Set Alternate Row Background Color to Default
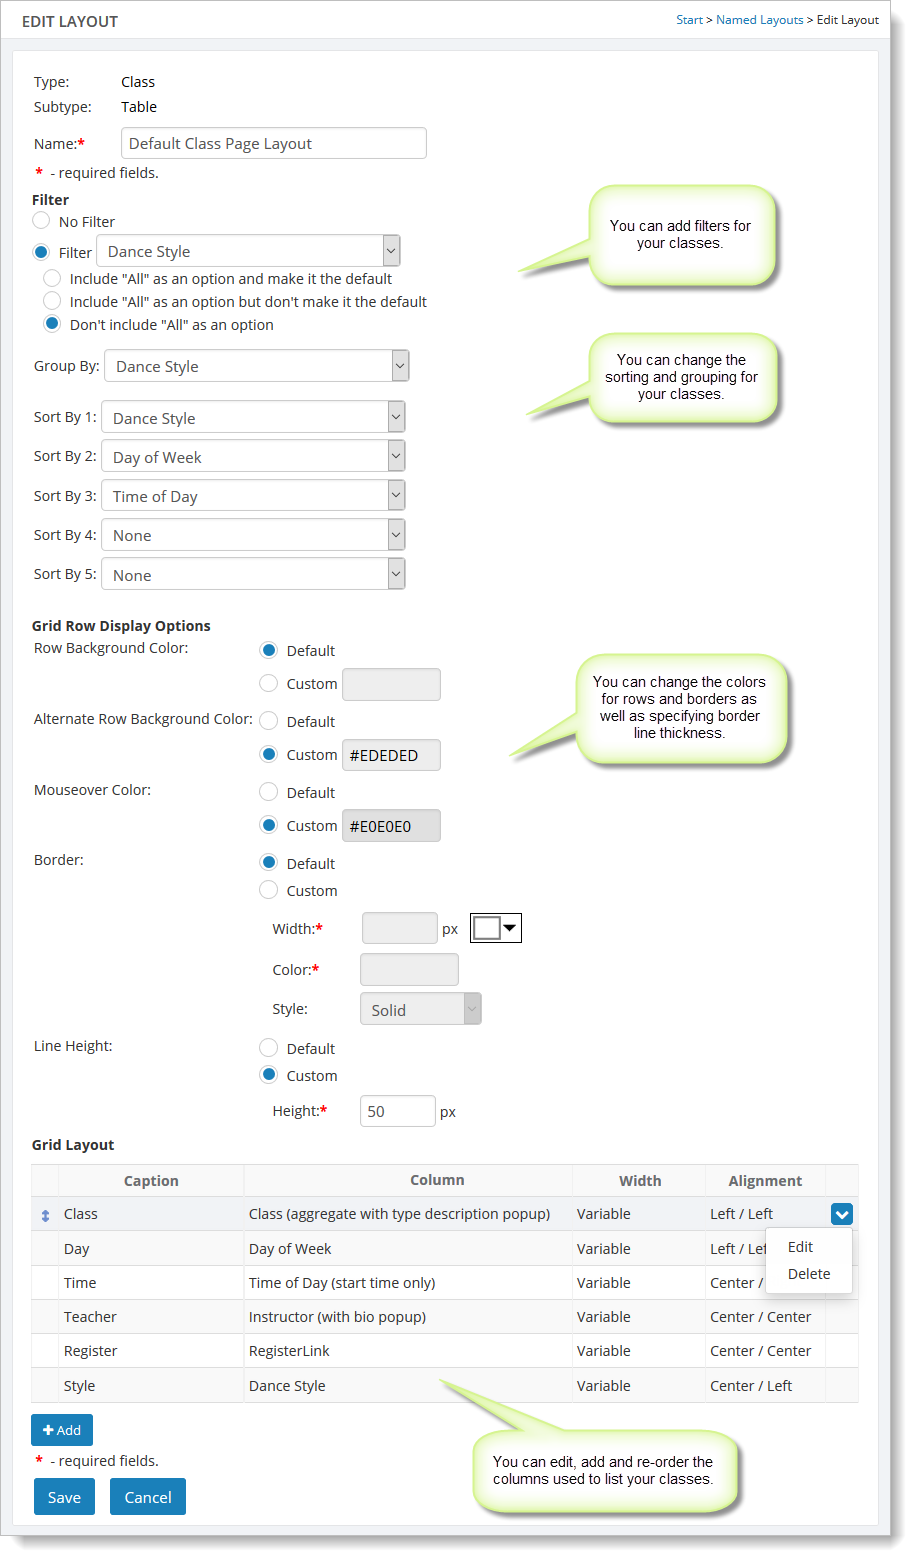The width and height of the screenshot is (916, 1561). click(x=269, y=721)
